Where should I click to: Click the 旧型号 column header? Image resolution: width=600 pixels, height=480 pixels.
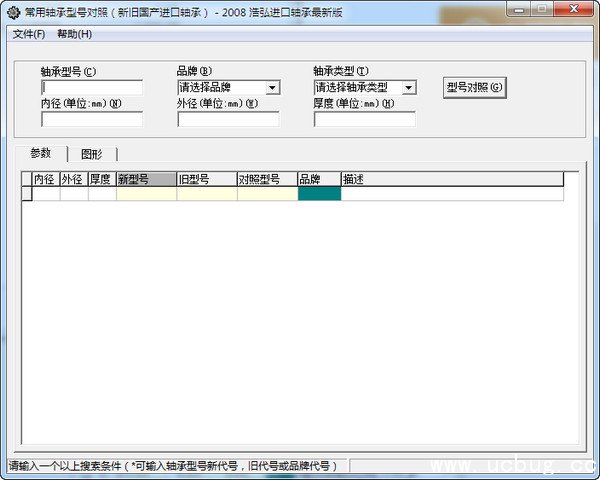206,180
